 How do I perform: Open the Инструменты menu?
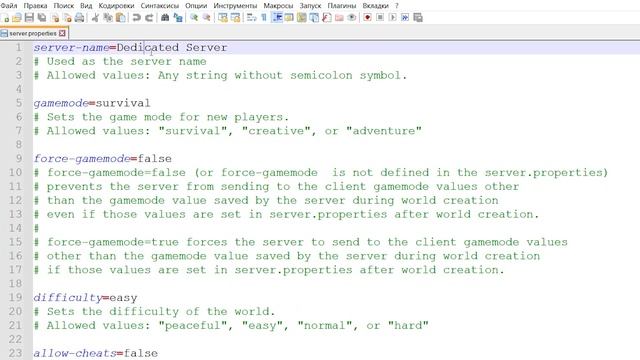tap(235, 6)
